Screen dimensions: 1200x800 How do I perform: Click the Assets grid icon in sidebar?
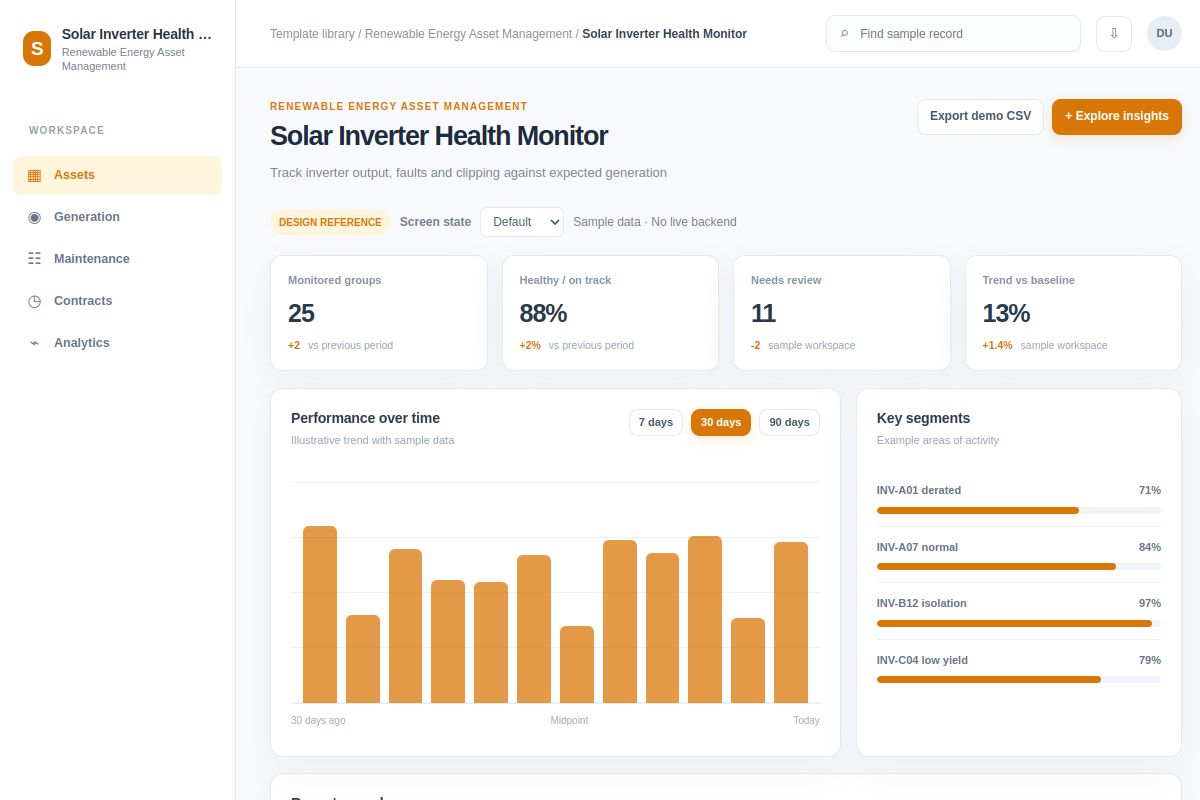34,175
